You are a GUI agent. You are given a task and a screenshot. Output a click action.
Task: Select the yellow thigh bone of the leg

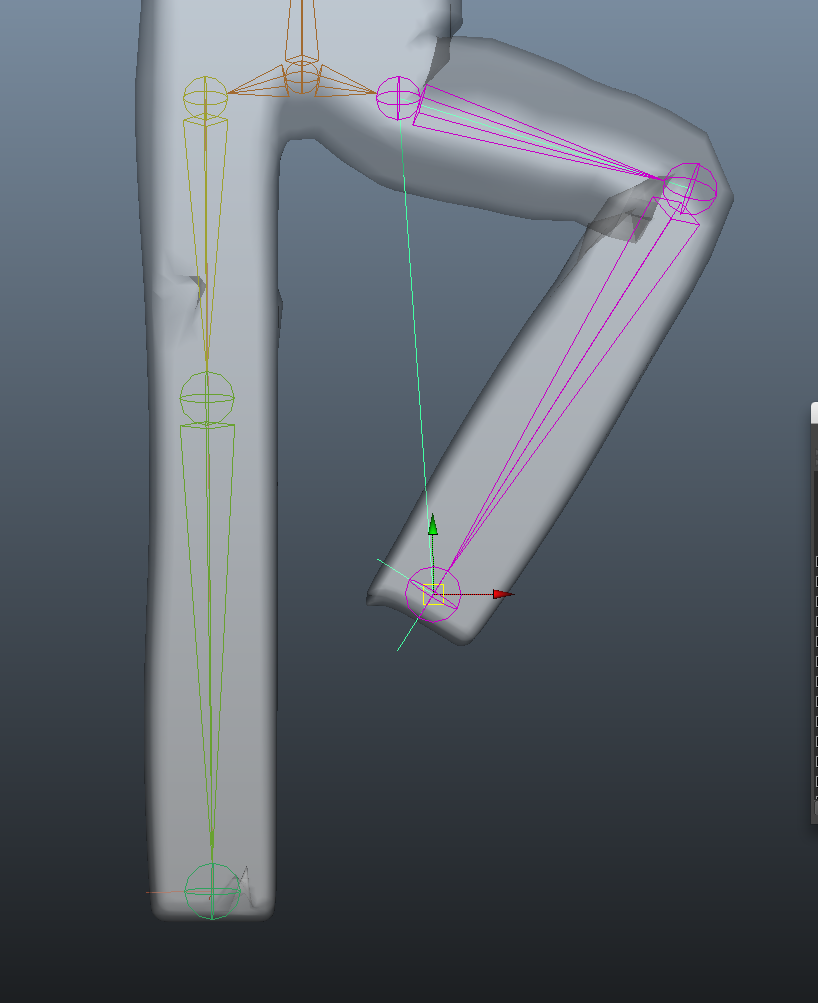[x=207, y=250]
